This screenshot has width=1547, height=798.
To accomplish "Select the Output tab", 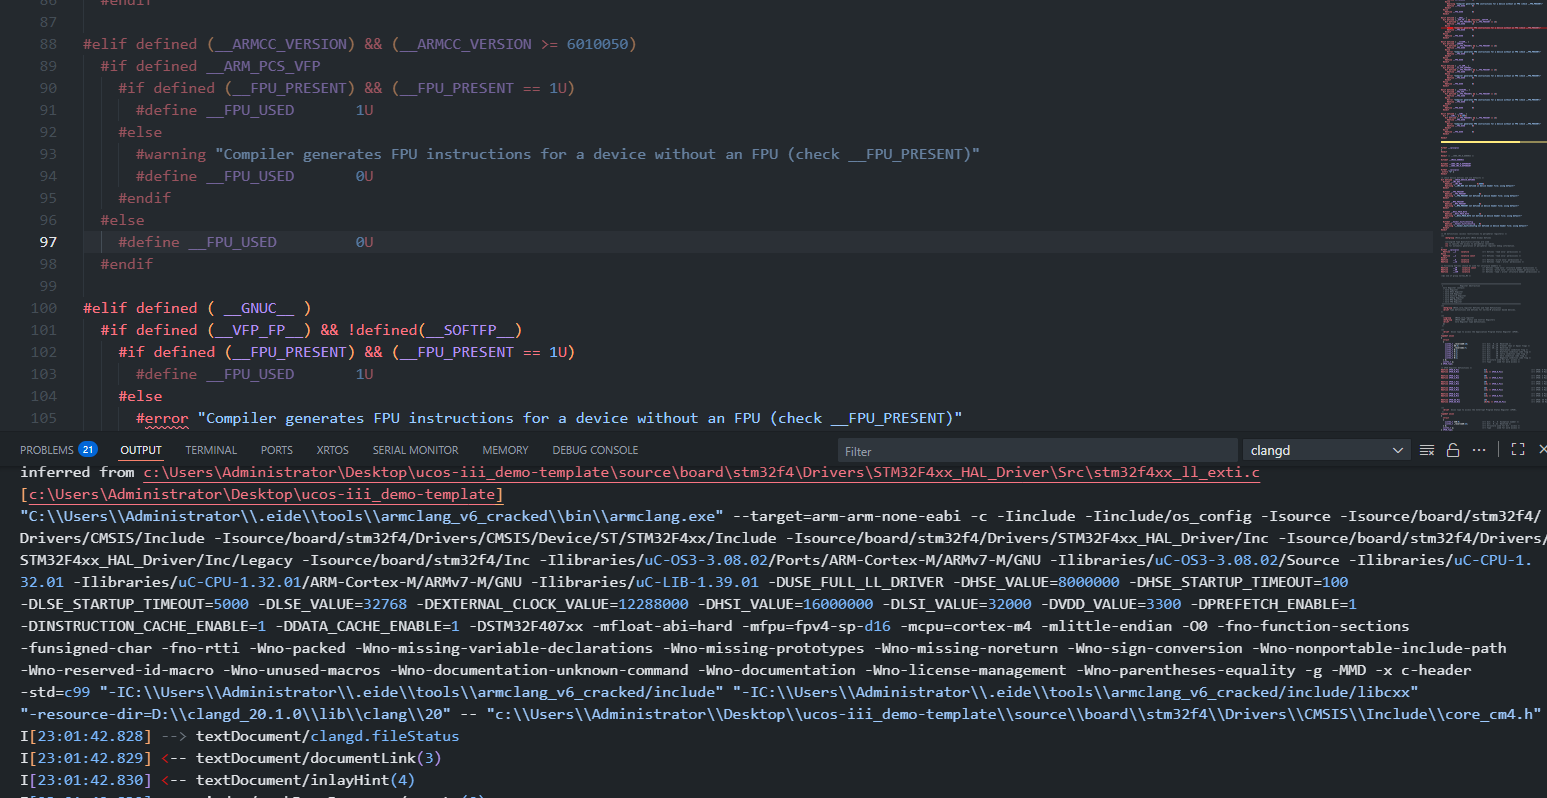I will (141, 450).
